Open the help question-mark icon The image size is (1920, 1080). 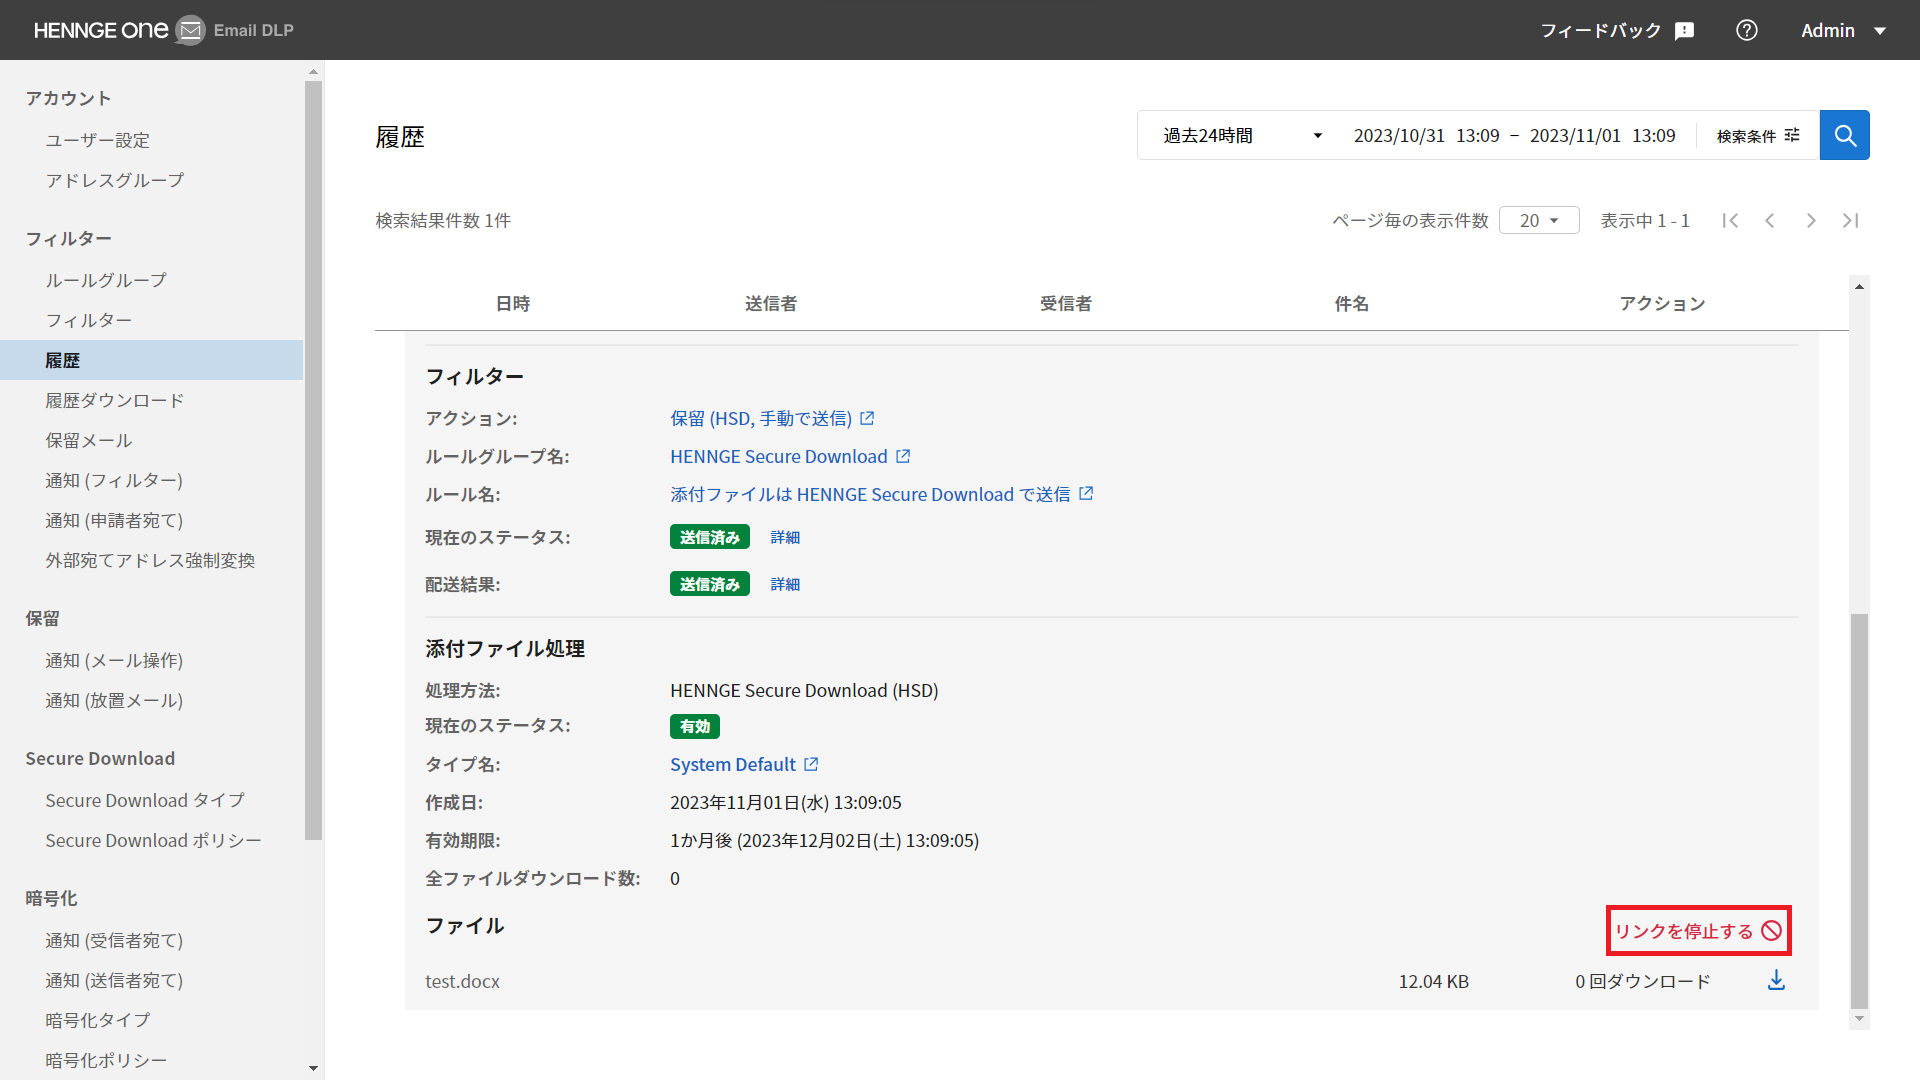click(x=1747, y=30)
